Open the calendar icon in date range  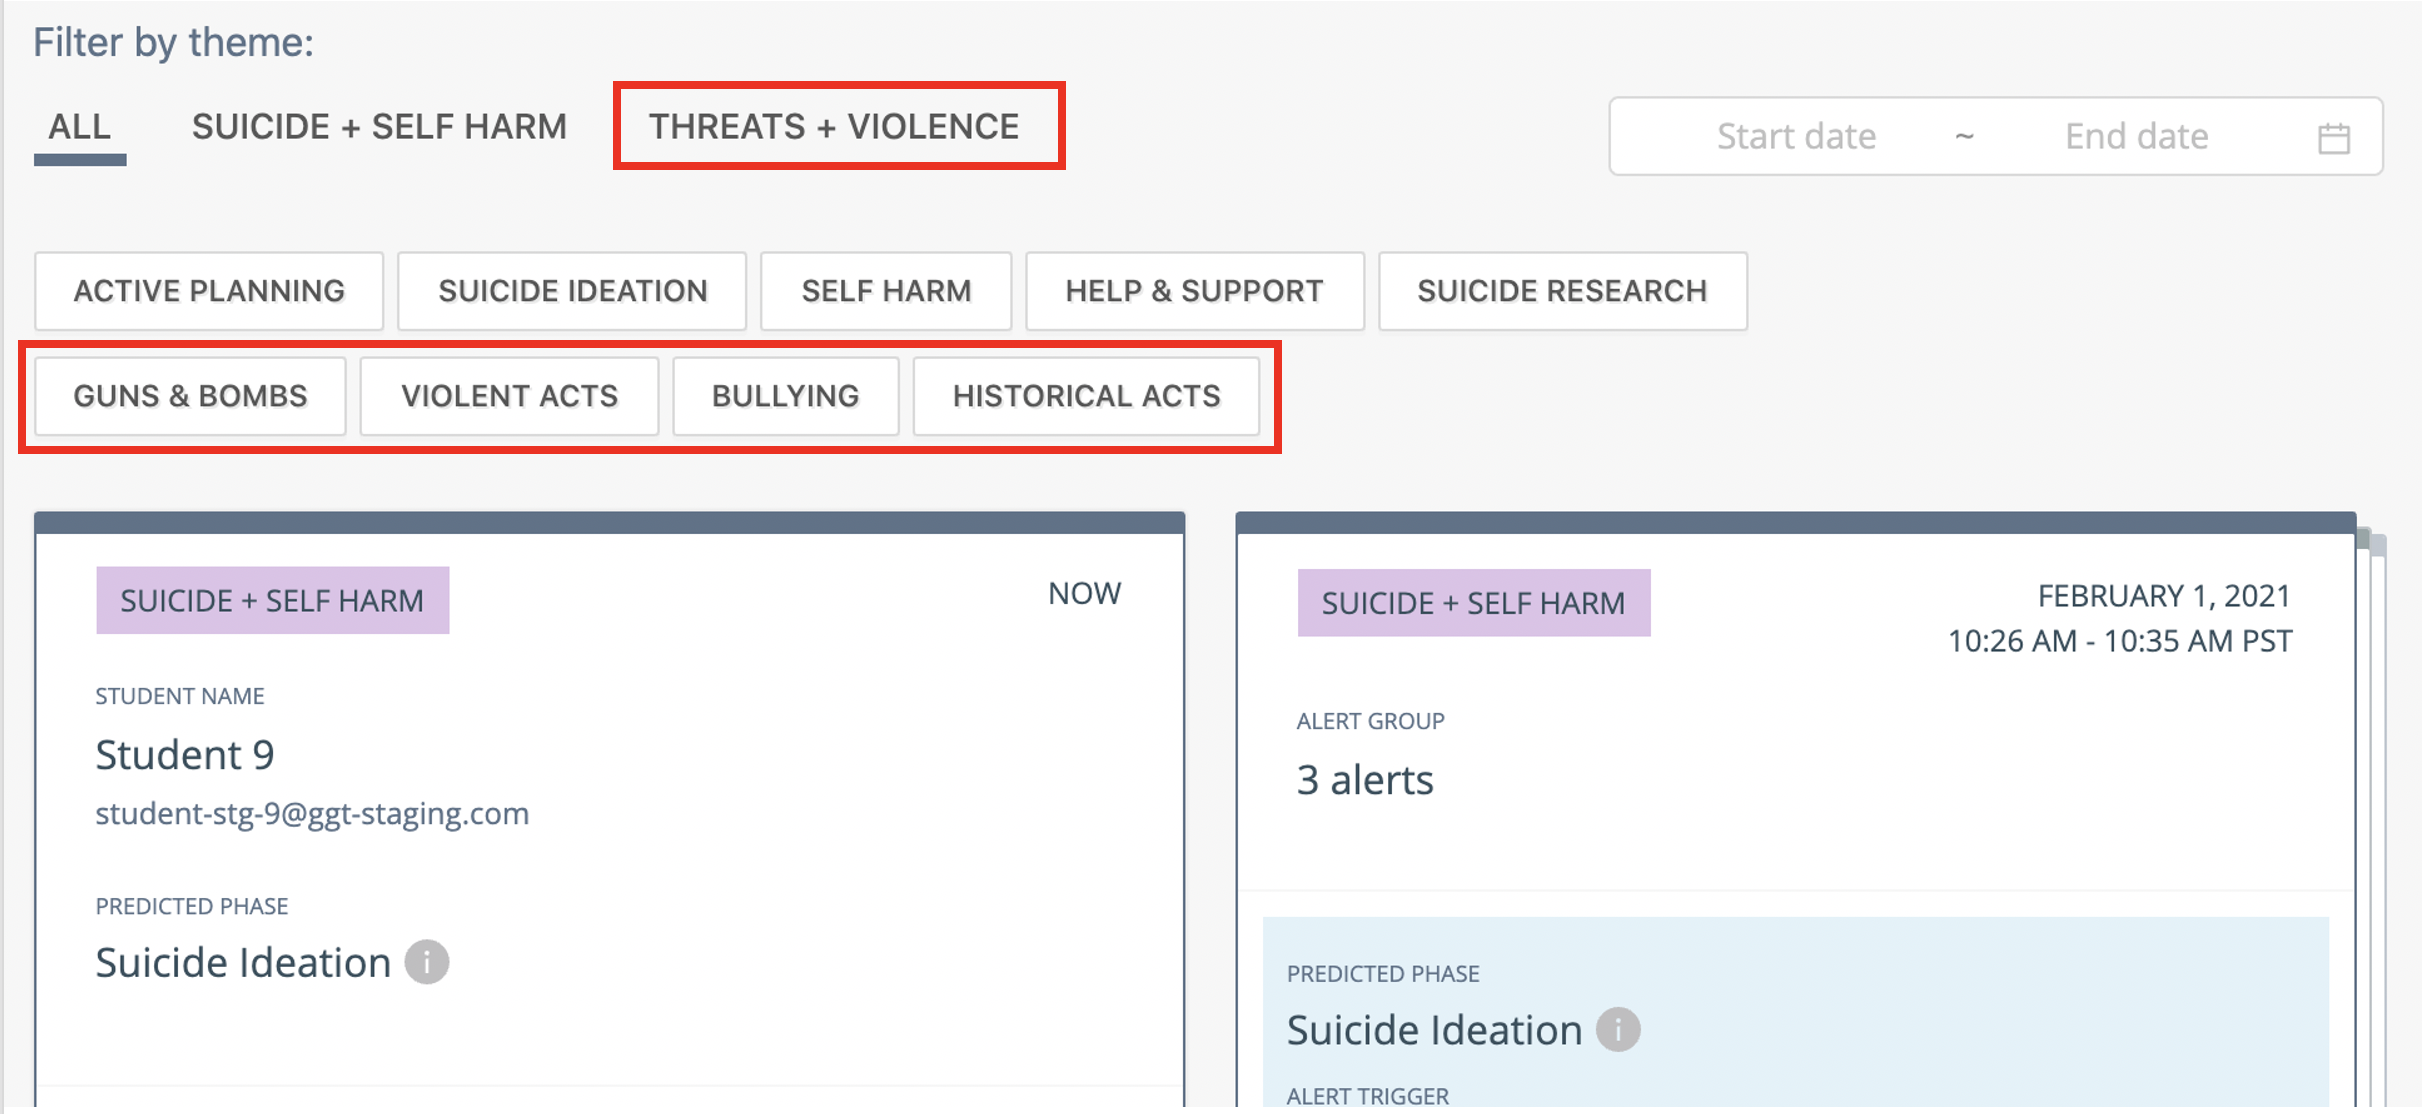tap(2334, 138)
